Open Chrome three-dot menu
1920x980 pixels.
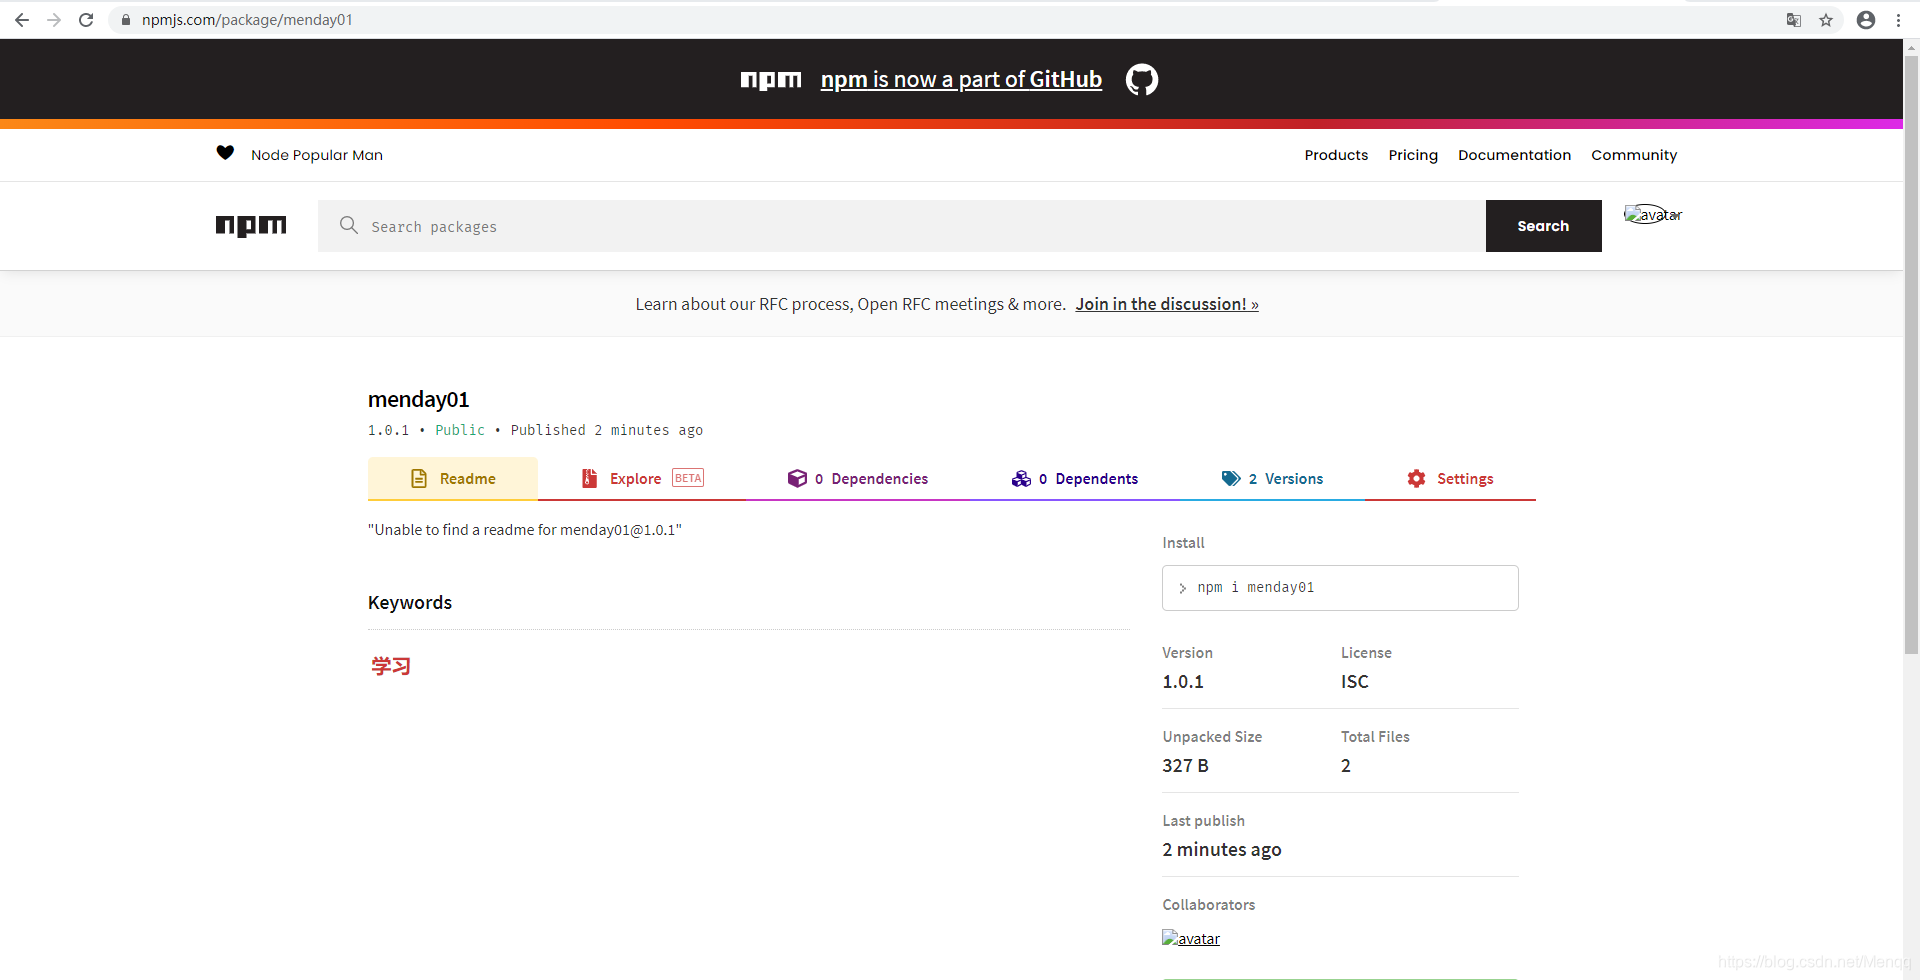[x=1898, y=20]
